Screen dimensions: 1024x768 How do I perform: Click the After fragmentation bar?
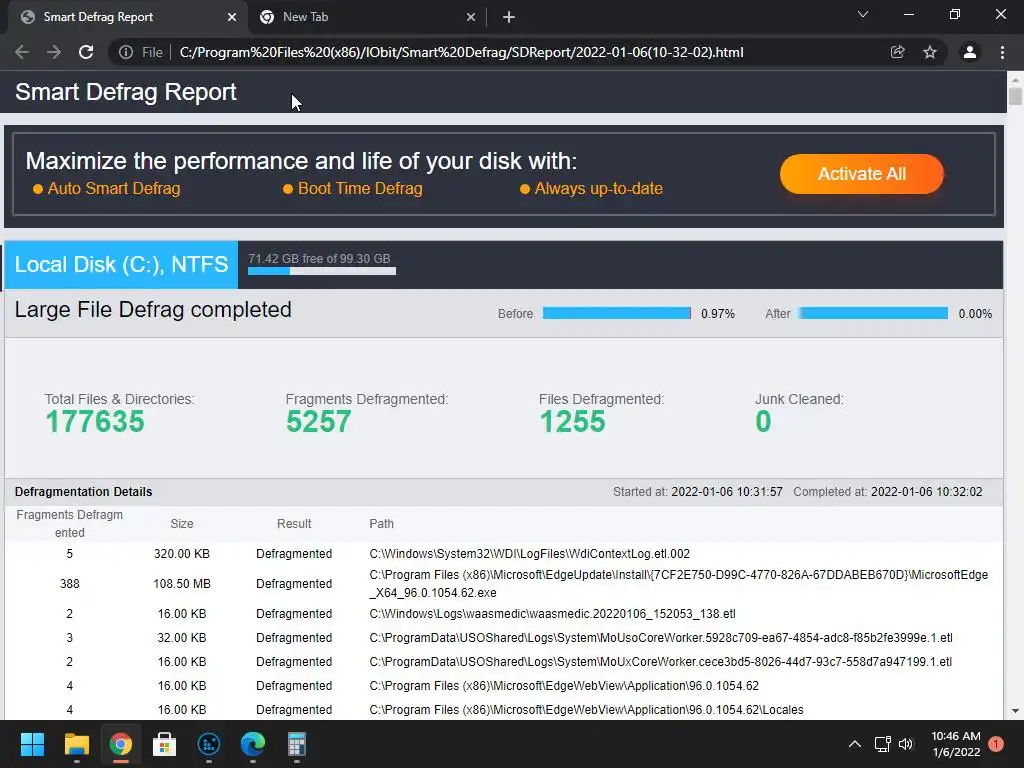[873, 313]
